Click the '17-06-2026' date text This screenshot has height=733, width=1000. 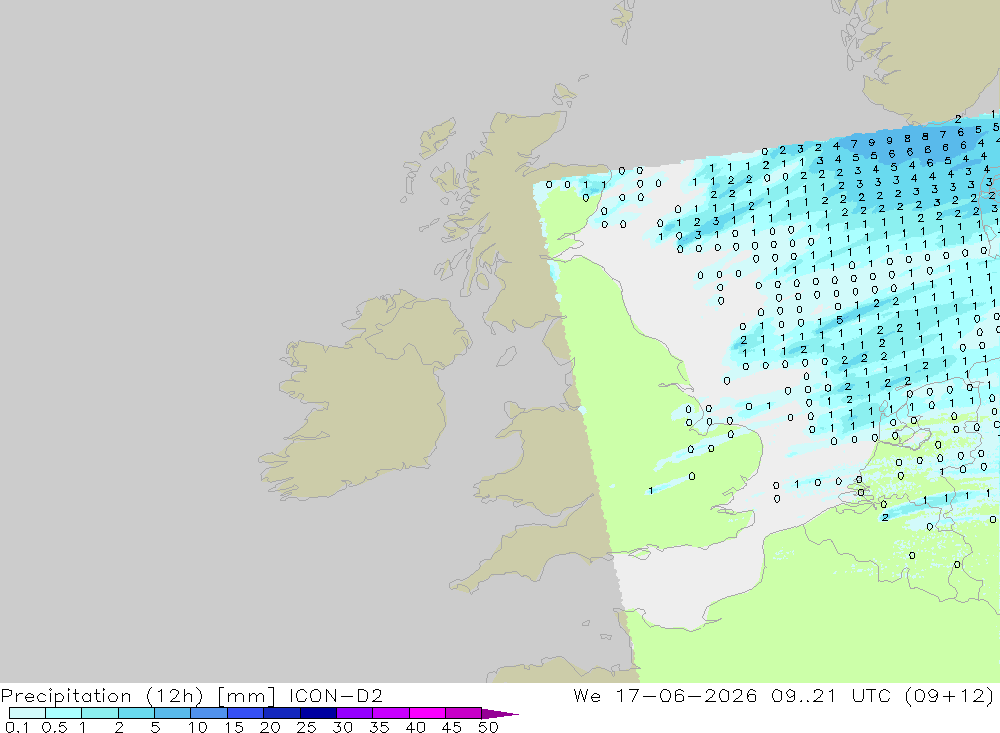(686, 695)
